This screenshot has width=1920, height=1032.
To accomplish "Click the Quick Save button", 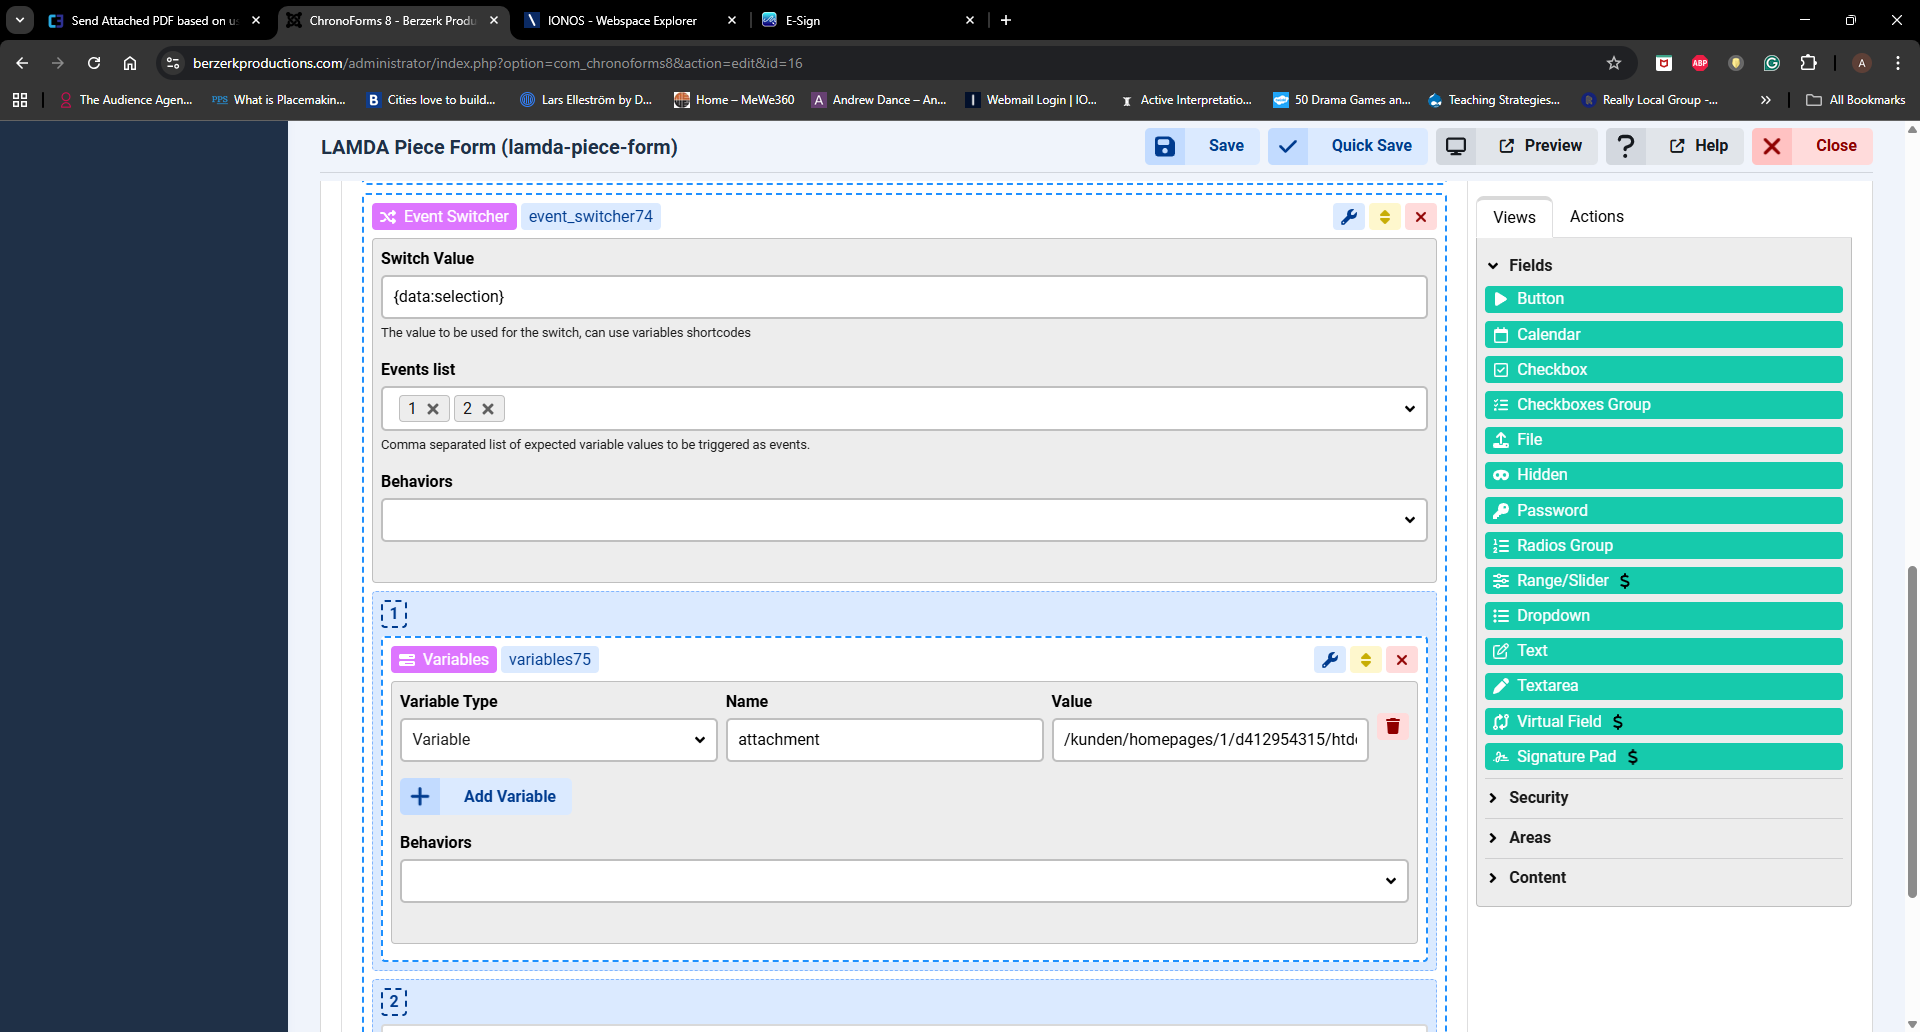I will coord(1349,146).
